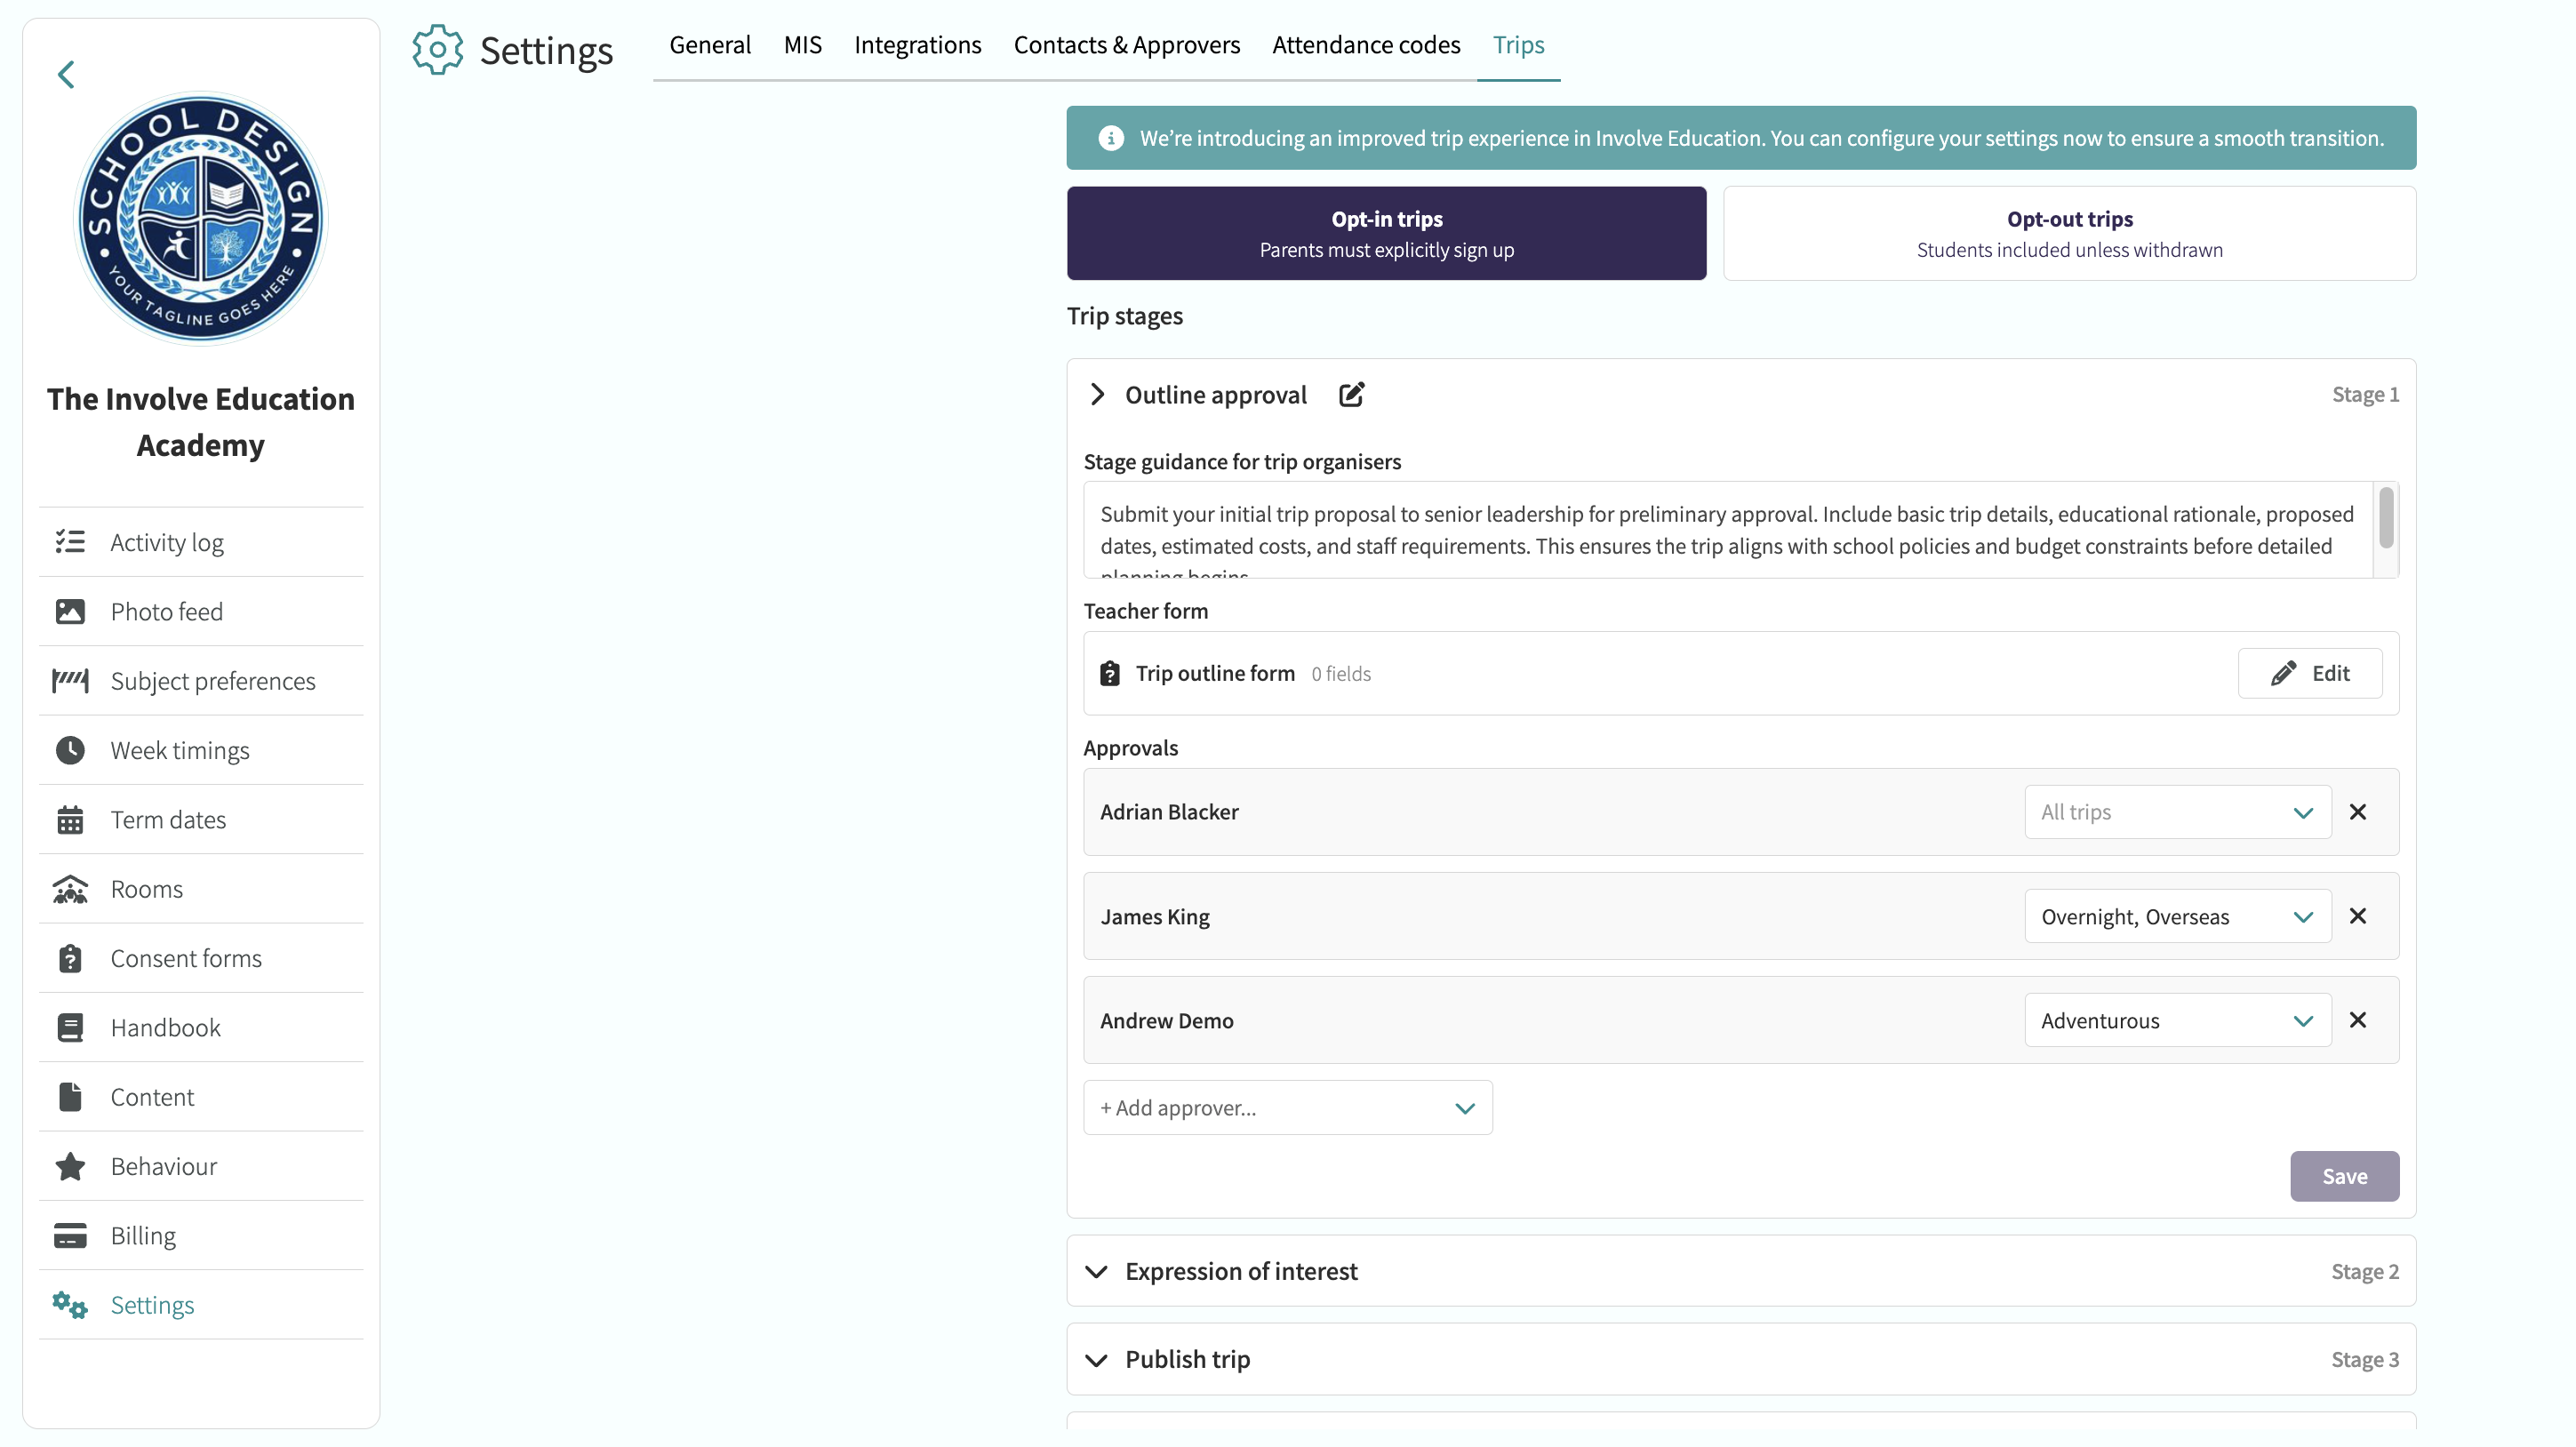The image size is (2576, 1447).
Task: Open Activity log page
Action: coord(201,542)
